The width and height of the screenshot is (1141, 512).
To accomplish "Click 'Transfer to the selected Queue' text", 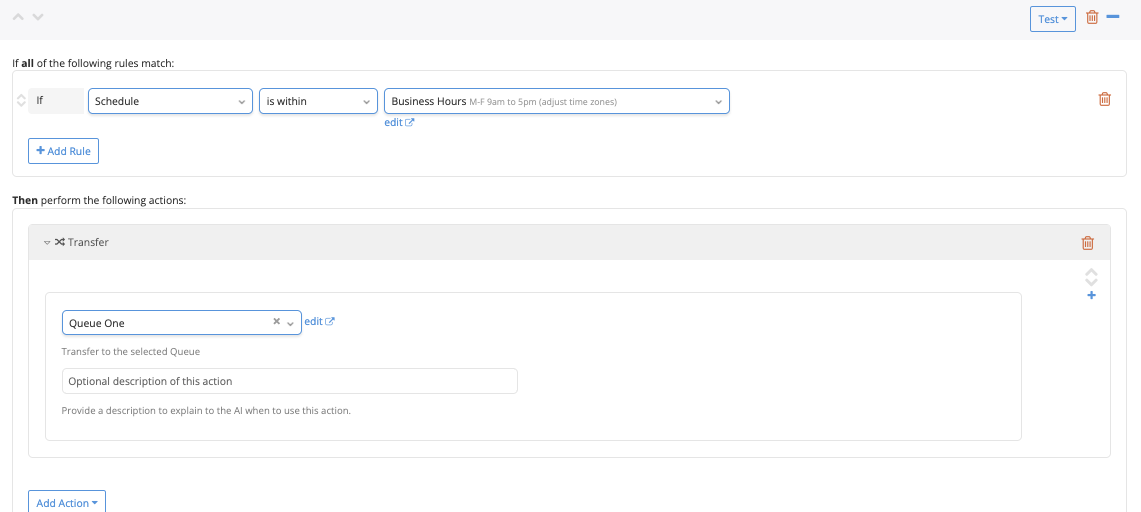I will [131, 351].
